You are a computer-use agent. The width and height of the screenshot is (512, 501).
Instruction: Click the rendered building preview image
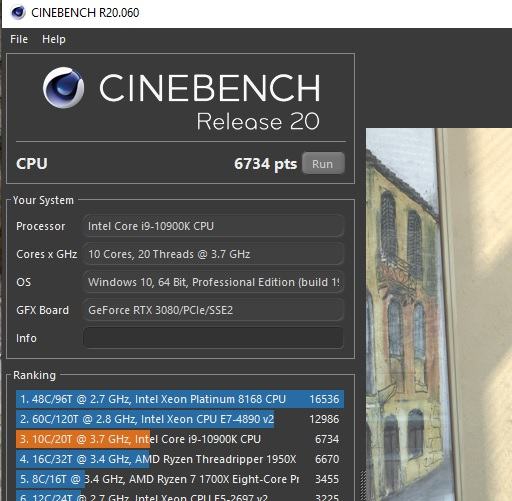point(439,314)
